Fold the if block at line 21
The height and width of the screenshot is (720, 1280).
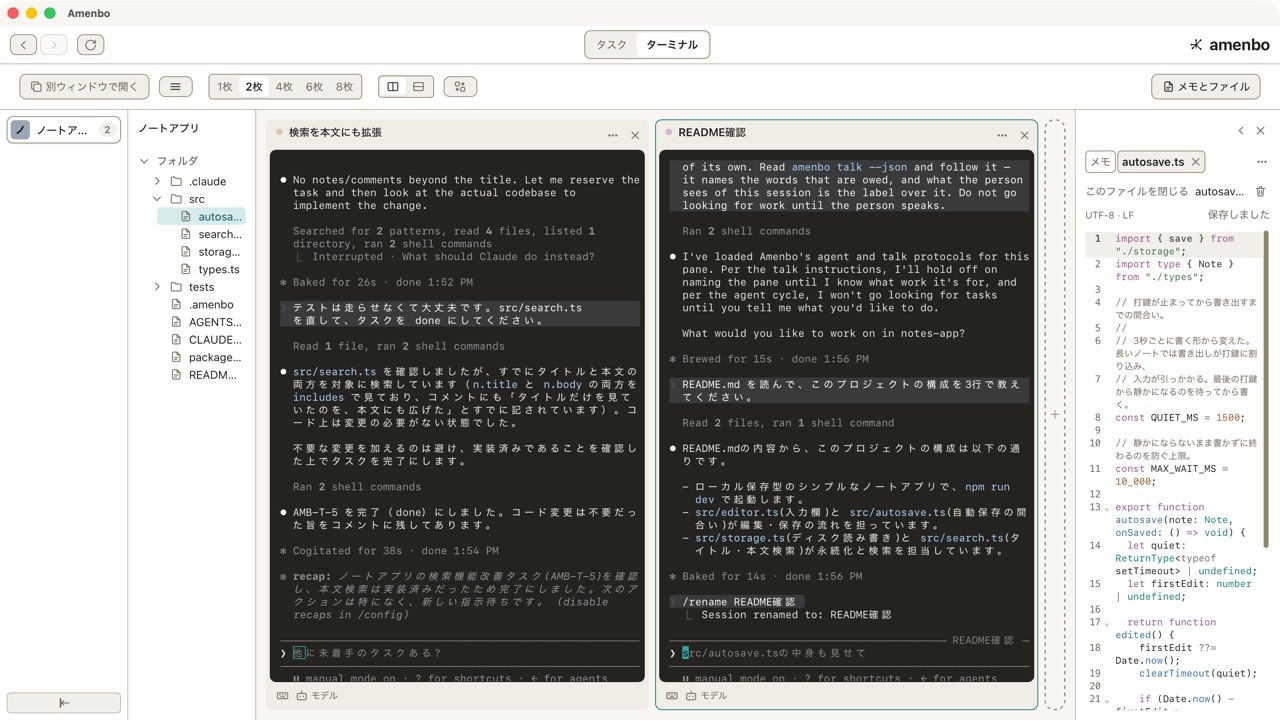pyautogui.click(x=1107, y=699)
